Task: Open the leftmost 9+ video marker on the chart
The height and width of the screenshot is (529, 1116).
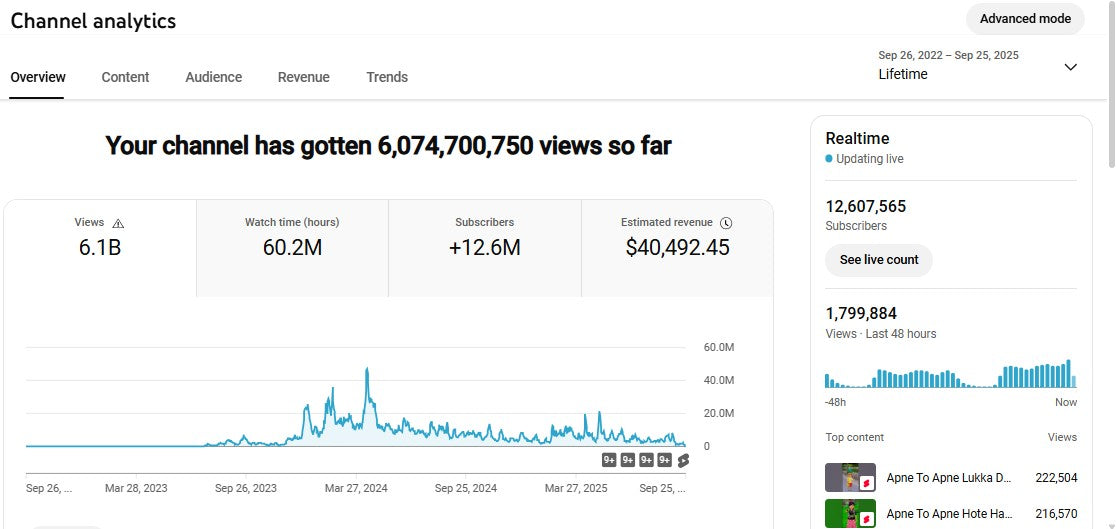Action: (609, 460)
